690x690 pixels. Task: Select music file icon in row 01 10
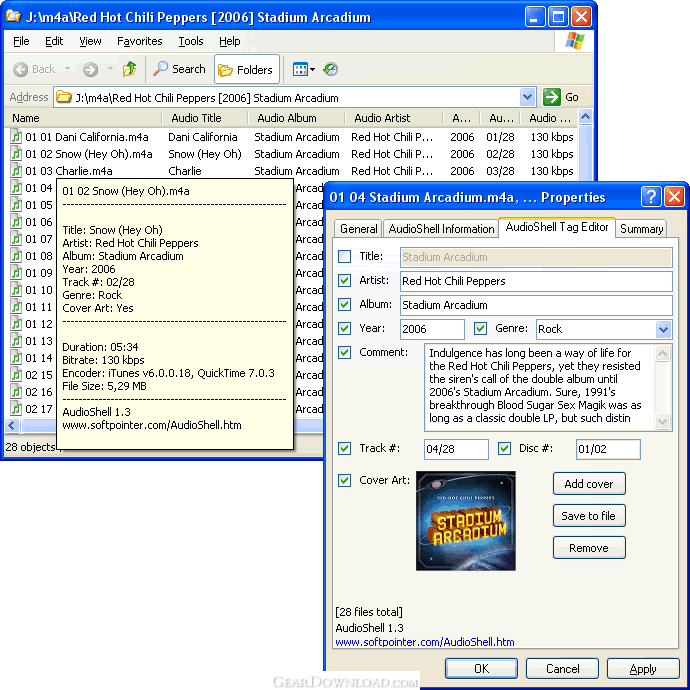(x=16, y=290)
